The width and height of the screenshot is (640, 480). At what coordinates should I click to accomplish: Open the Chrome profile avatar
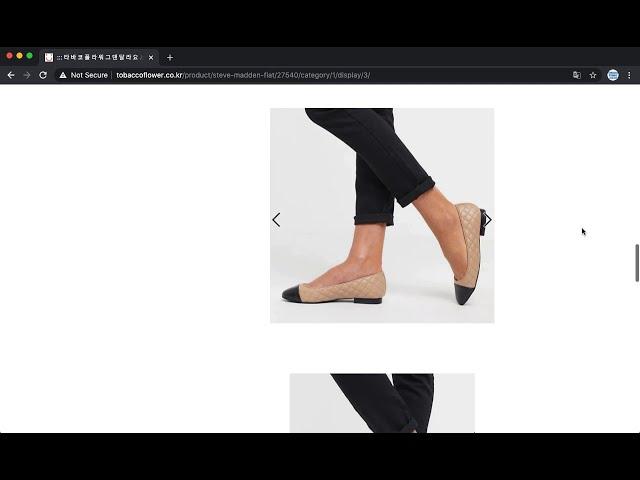coord(613,75)
